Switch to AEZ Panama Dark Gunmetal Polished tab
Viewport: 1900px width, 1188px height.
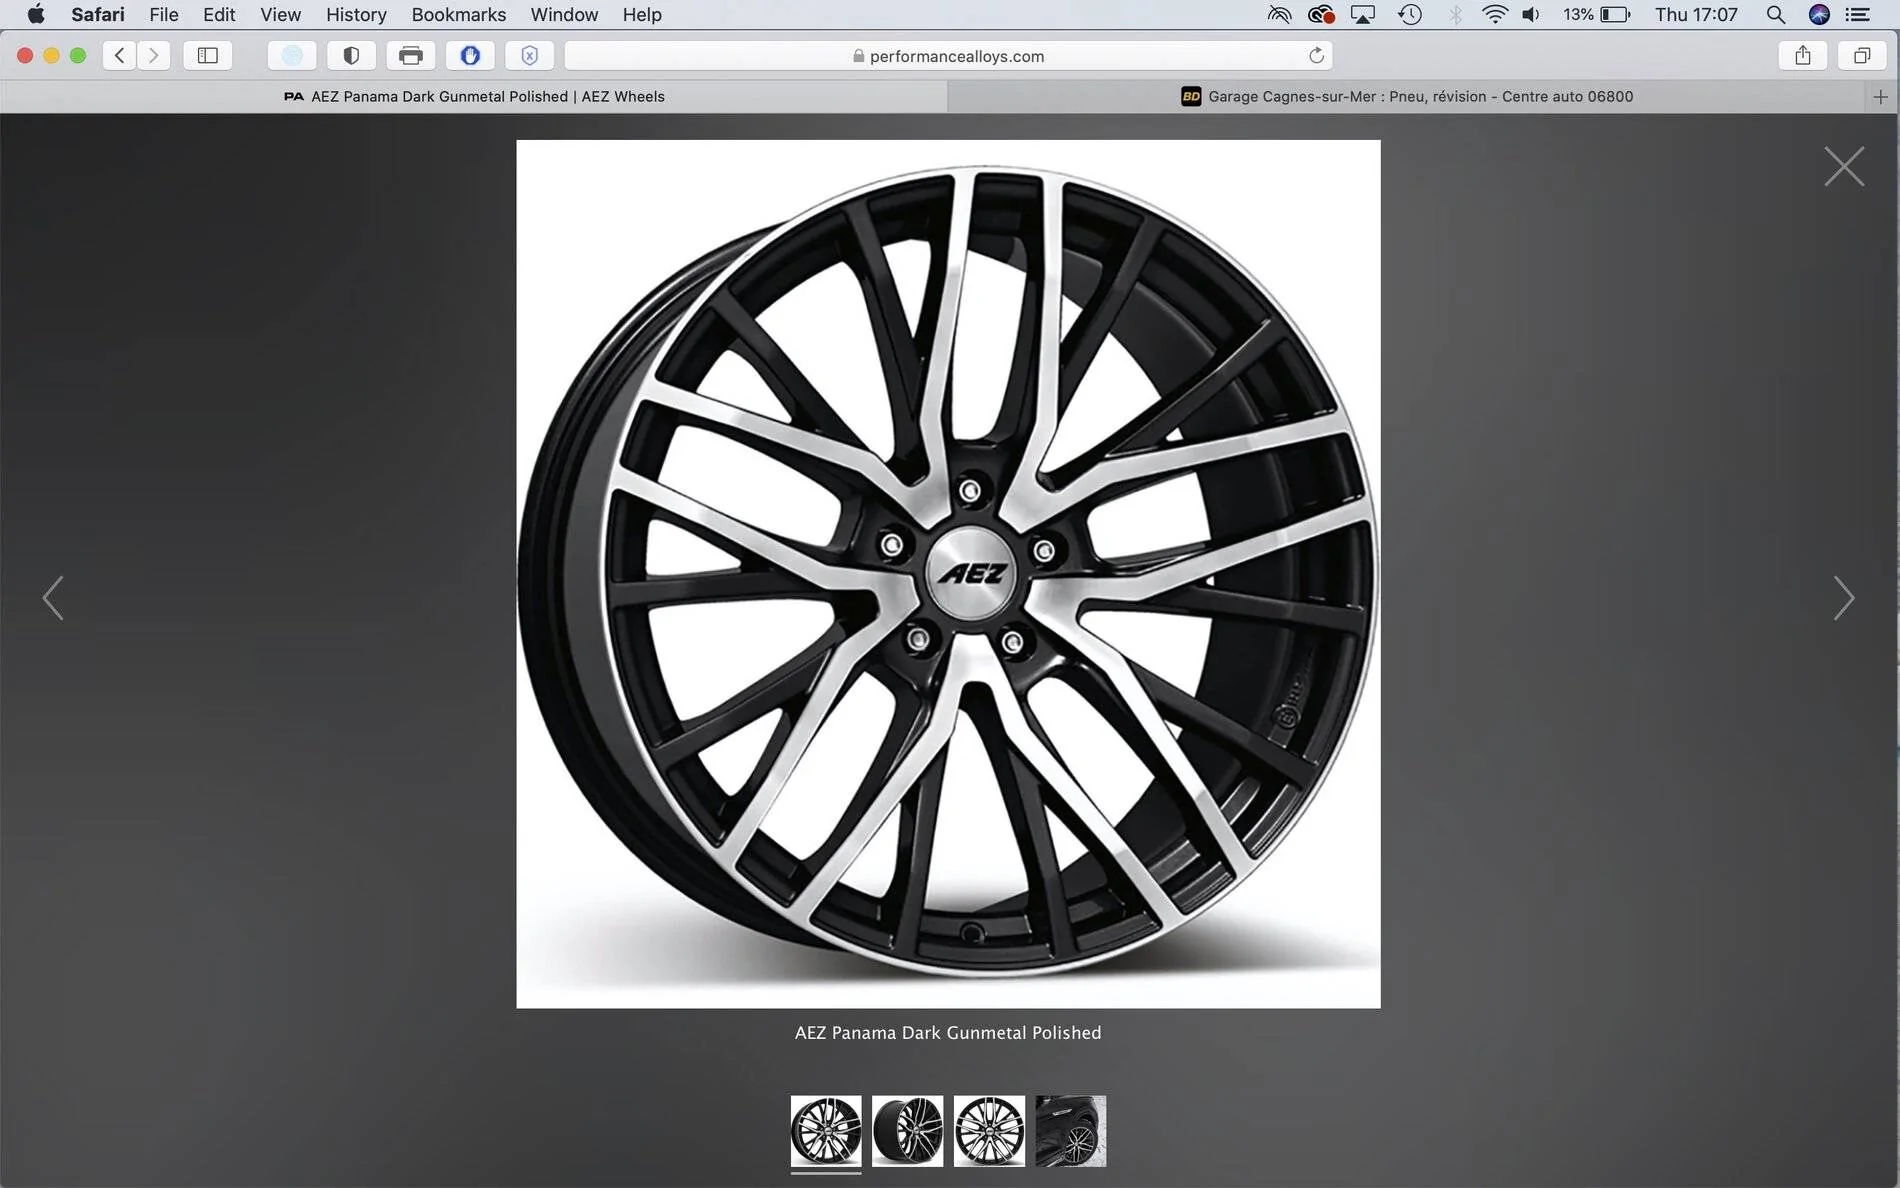tap(474, 97)
